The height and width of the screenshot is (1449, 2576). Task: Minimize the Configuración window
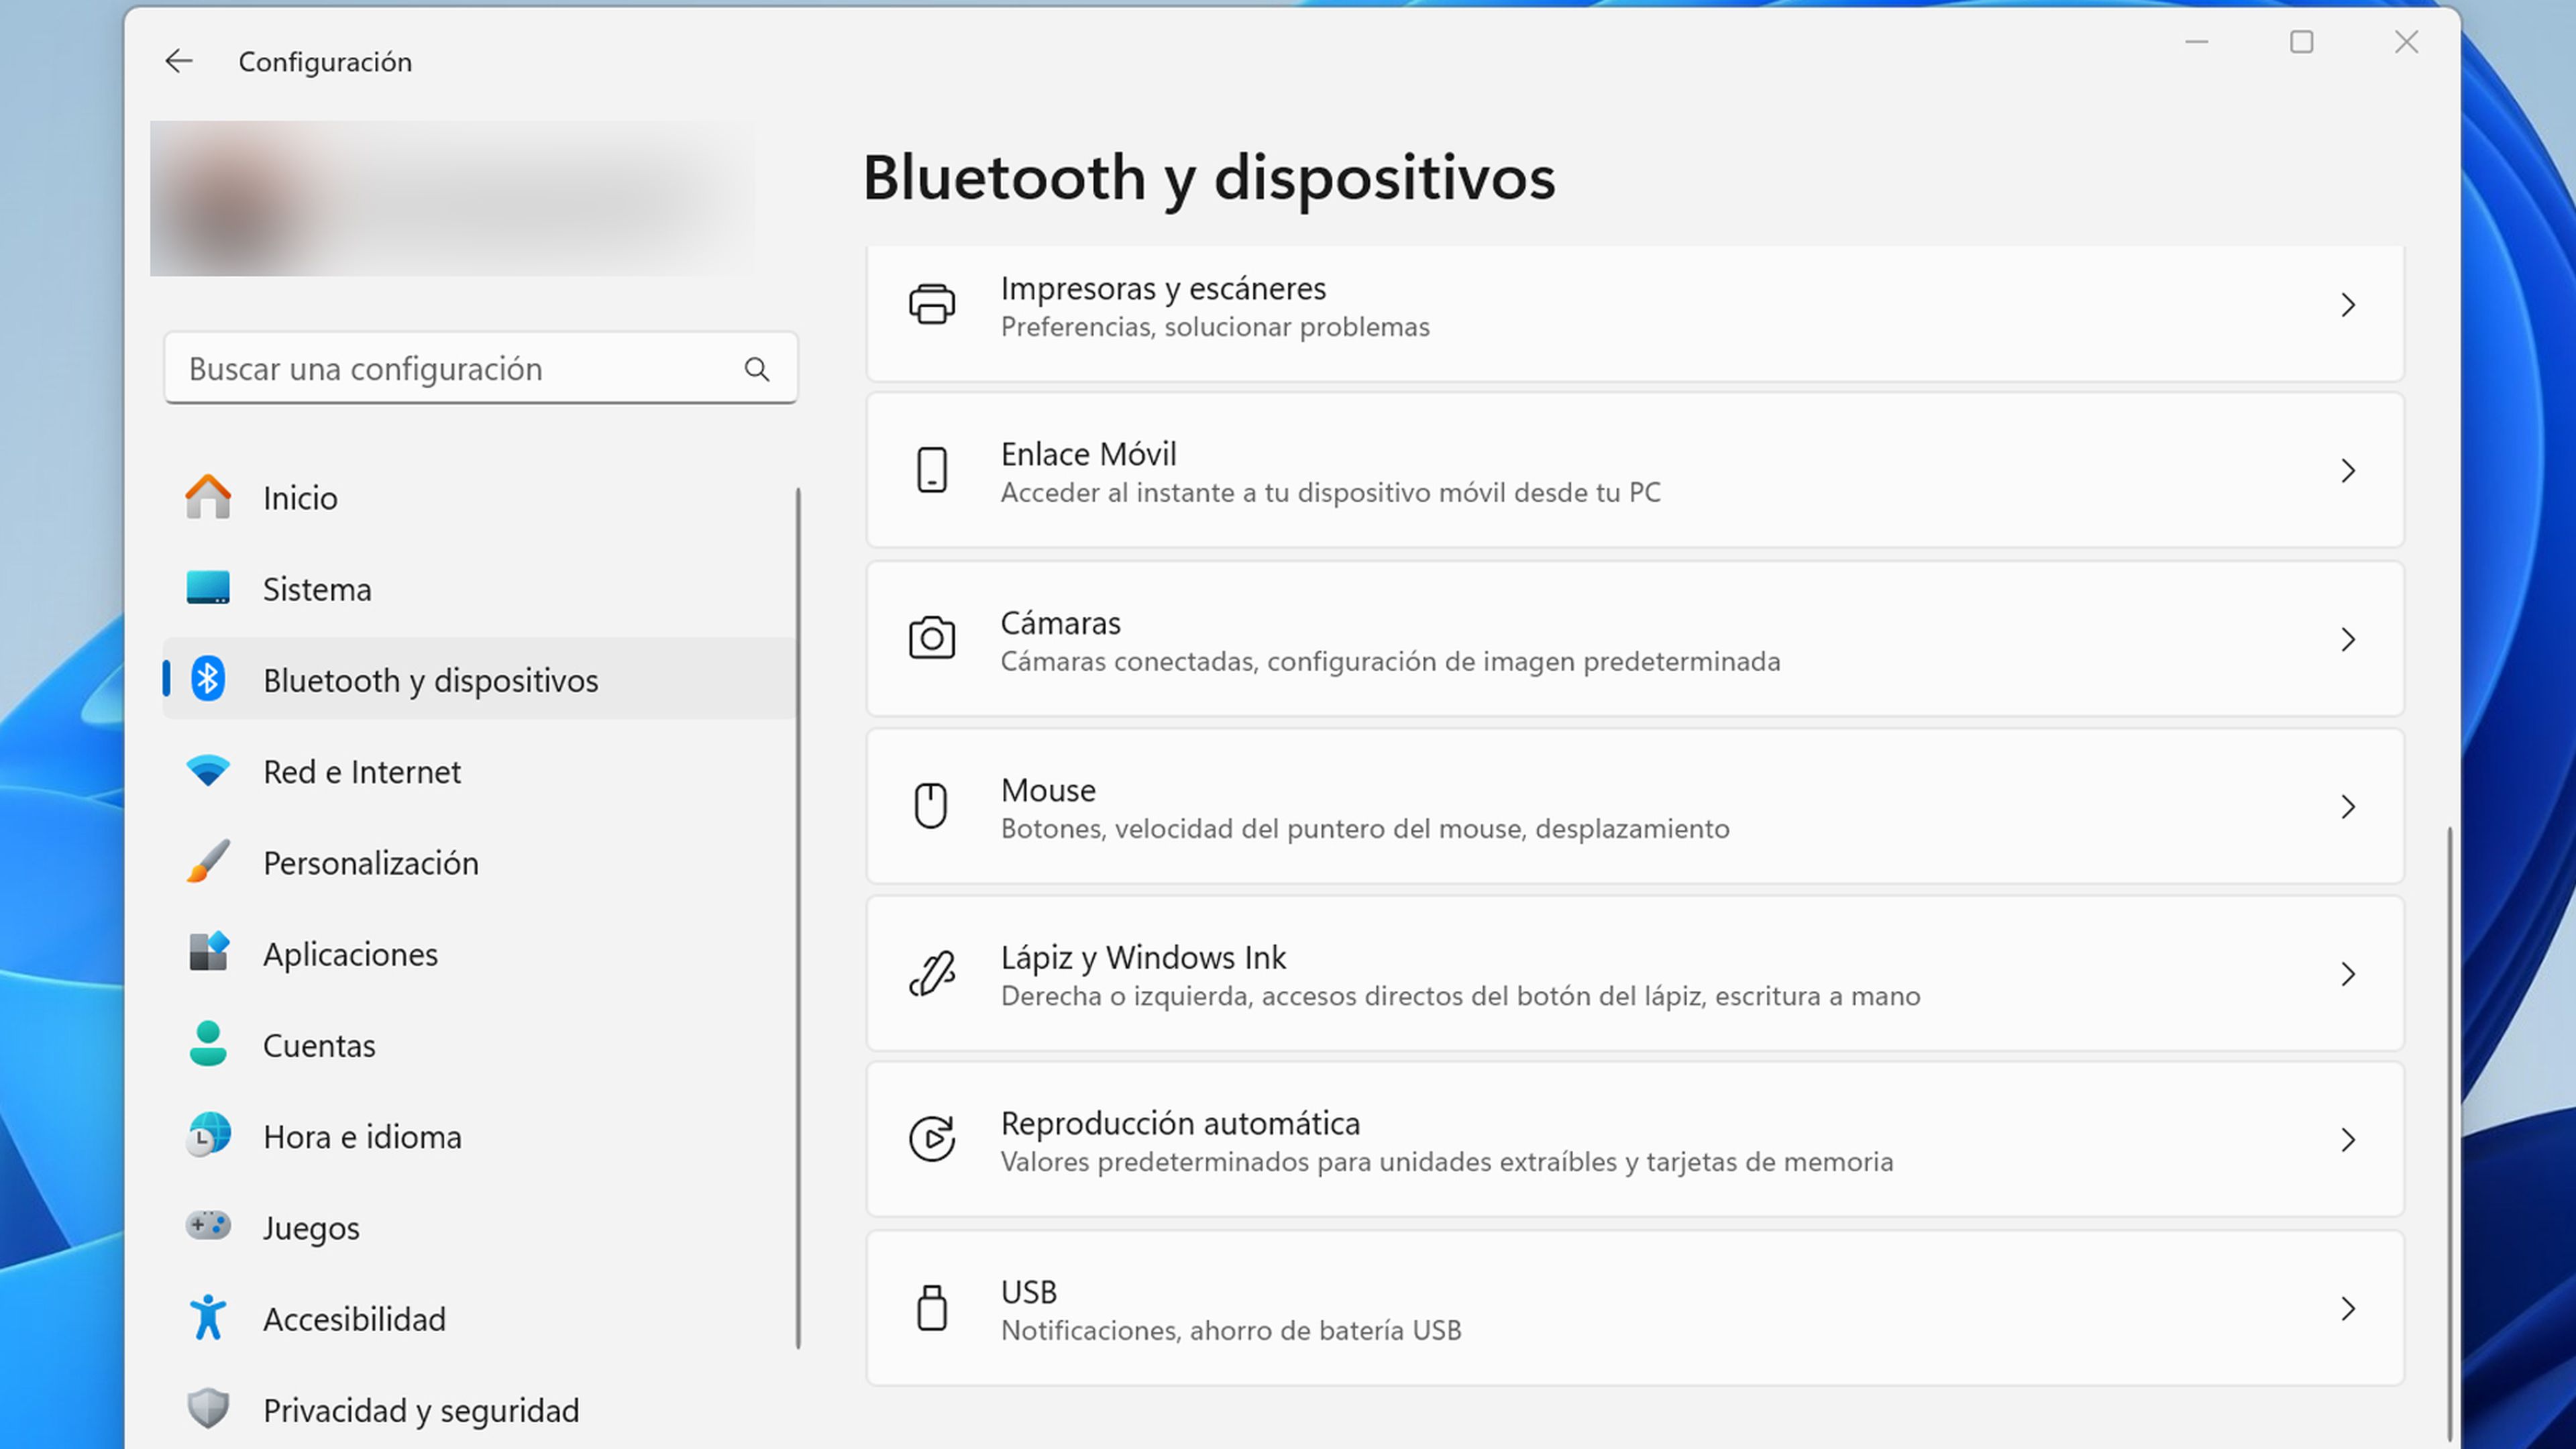[x=2196, y=42]
